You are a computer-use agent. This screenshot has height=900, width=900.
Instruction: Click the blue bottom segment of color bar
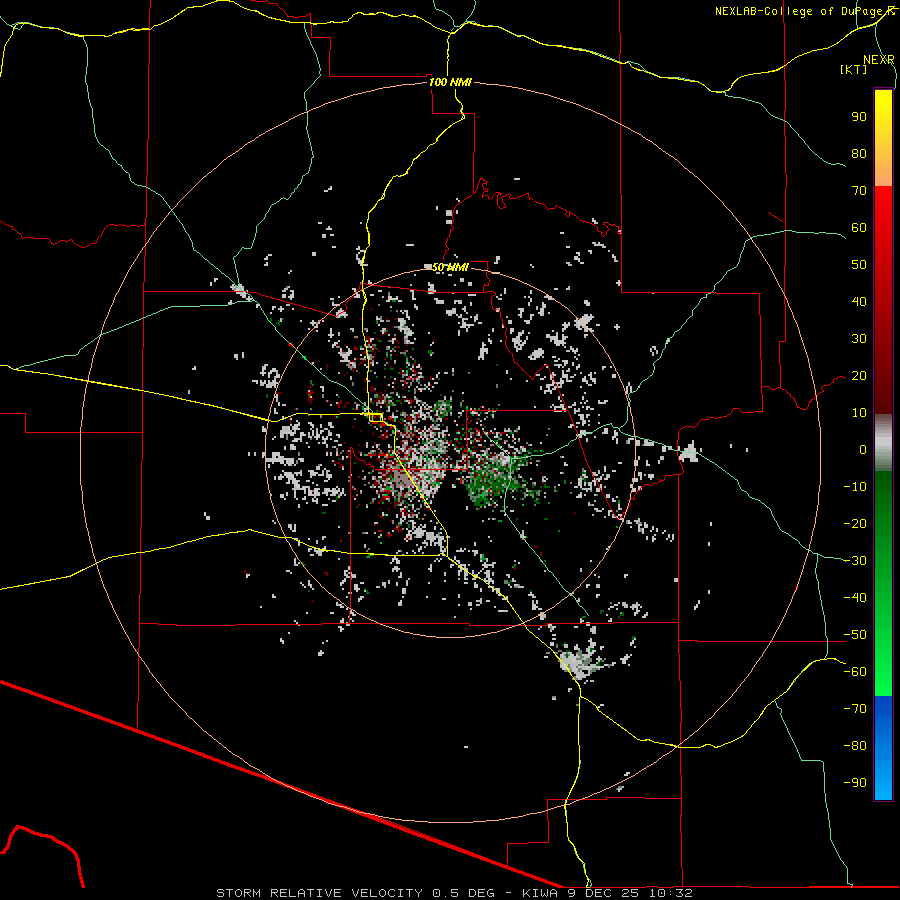pos(883,748)
